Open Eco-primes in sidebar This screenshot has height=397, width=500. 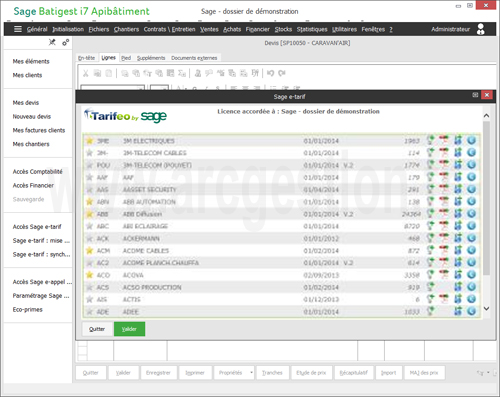click(28, 309)
